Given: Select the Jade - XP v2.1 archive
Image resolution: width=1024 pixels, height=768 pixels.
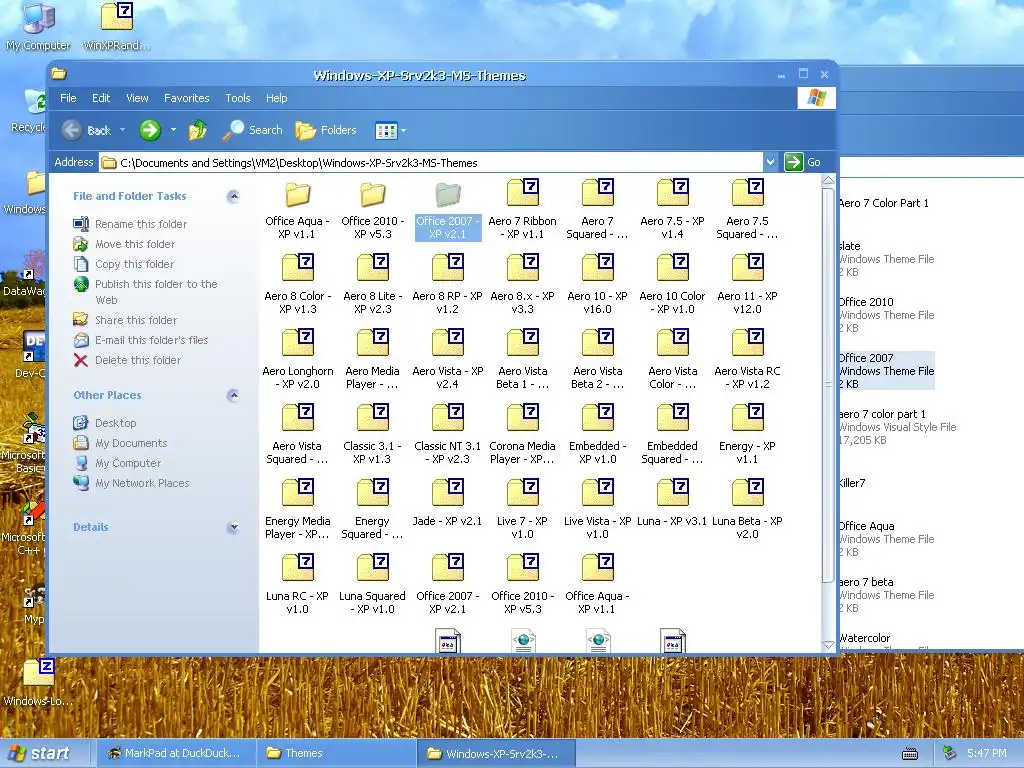Looking at the screenshot, I should [x=447, y=503].
